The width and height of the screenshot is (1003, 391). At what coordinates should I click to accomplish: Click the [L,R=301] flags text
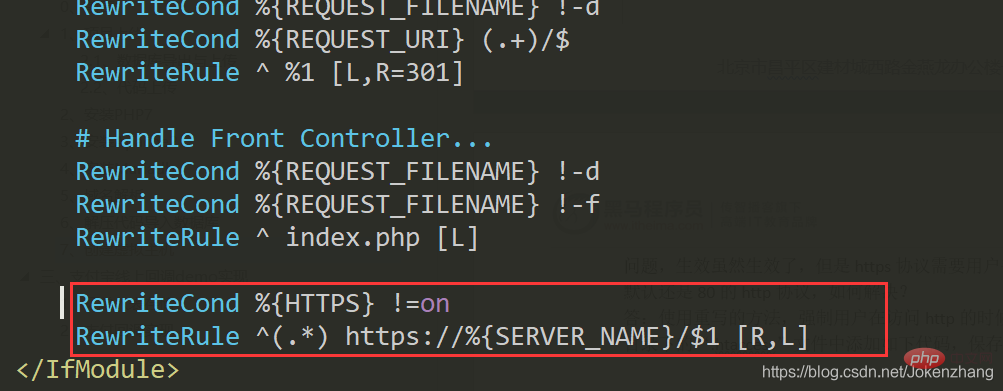pos(397,73)
